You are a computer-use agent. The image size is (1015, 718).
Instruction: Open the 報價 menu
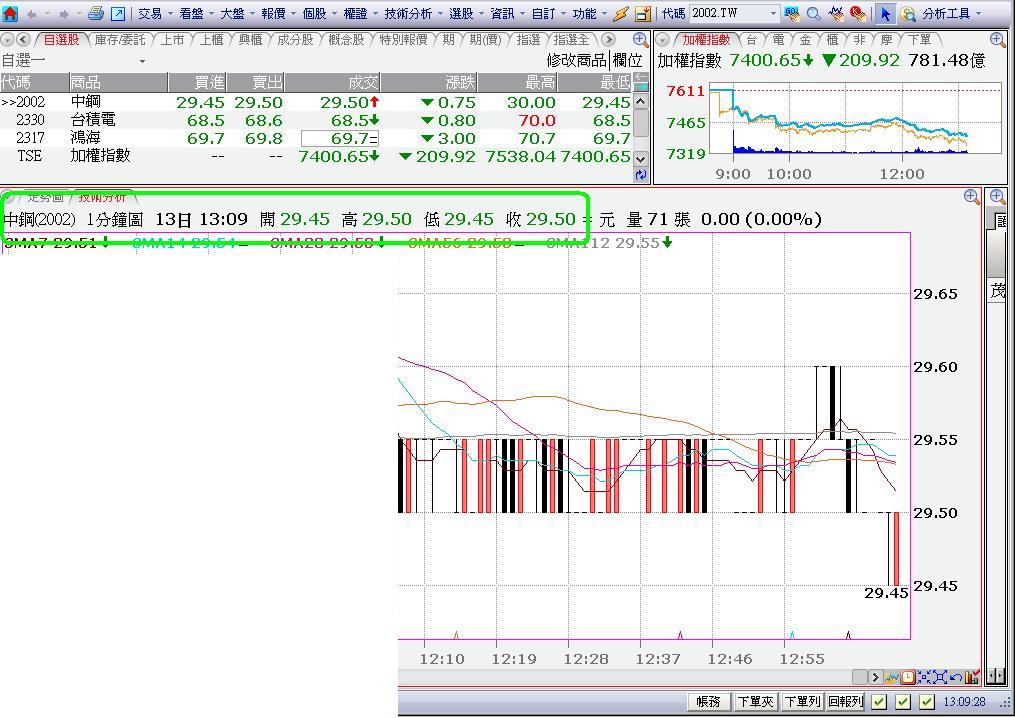278,14
